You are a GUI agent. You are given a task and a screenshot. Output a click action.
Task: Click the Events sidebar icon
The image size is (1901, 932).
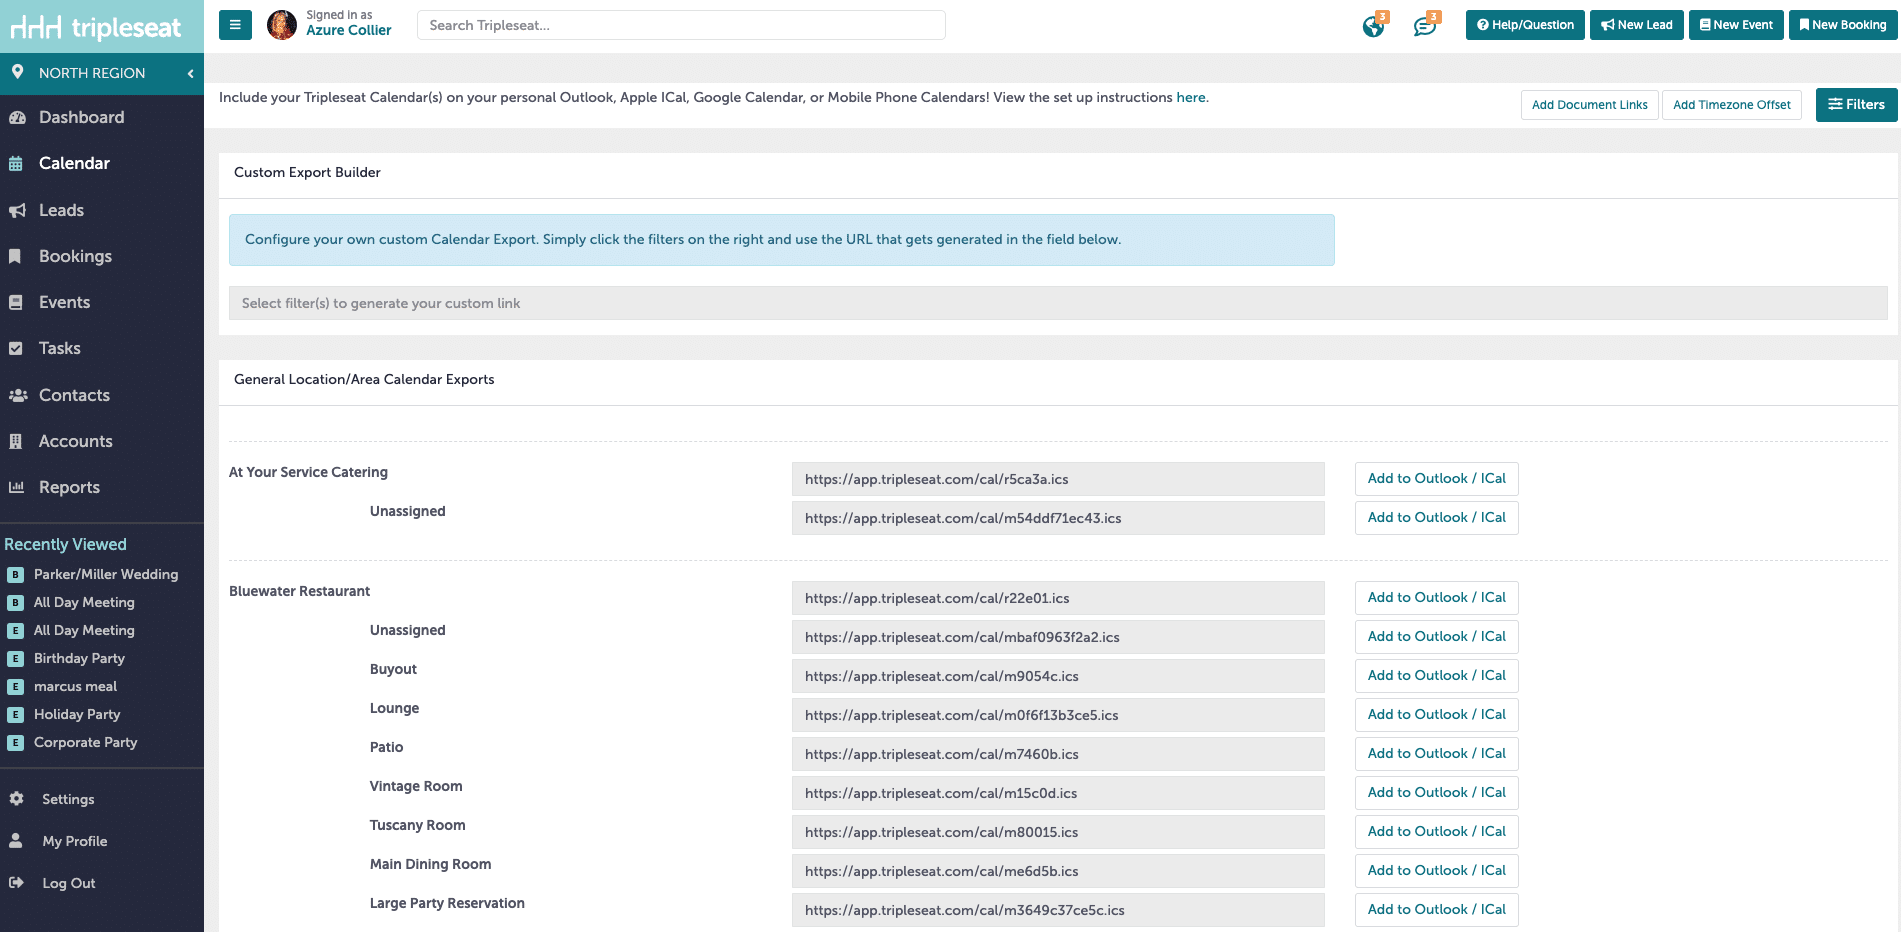tap(15, 302)
